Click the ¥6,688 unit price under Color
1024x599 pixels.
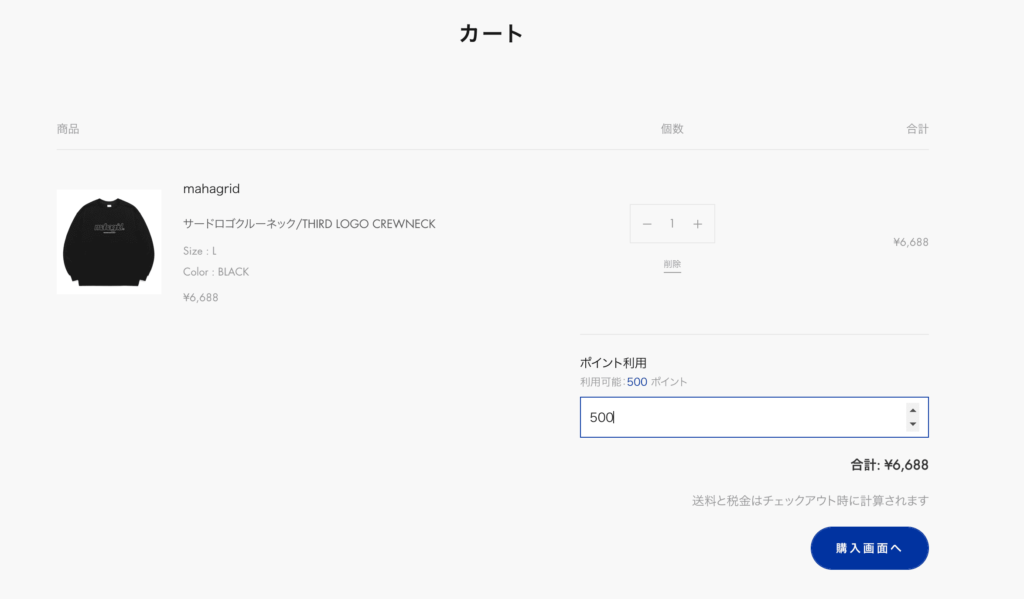[x=200, y=297]
